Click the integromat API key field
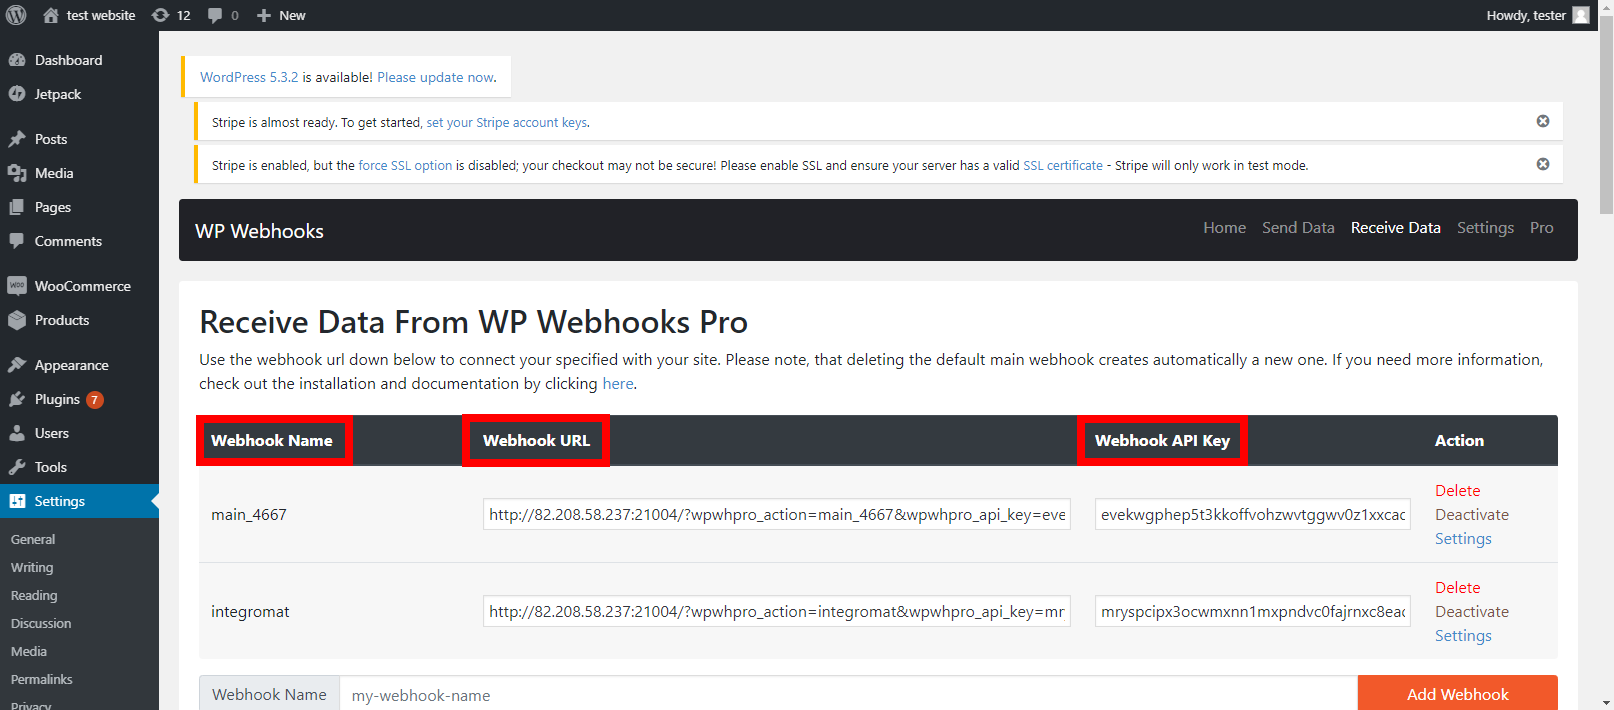The width and height of the screenshot is (1614, 710). (x=1253, y=611)
